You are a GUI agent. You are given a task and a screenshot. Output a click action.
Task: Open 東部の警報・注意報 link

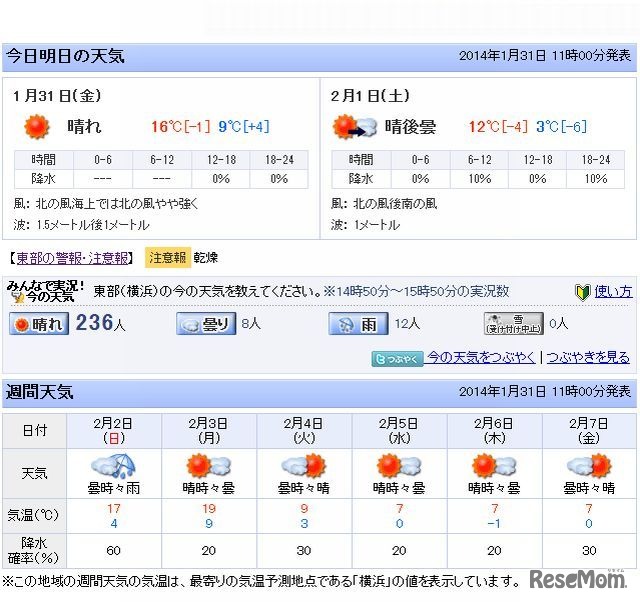pyautogui.click(x=72, y=258)
